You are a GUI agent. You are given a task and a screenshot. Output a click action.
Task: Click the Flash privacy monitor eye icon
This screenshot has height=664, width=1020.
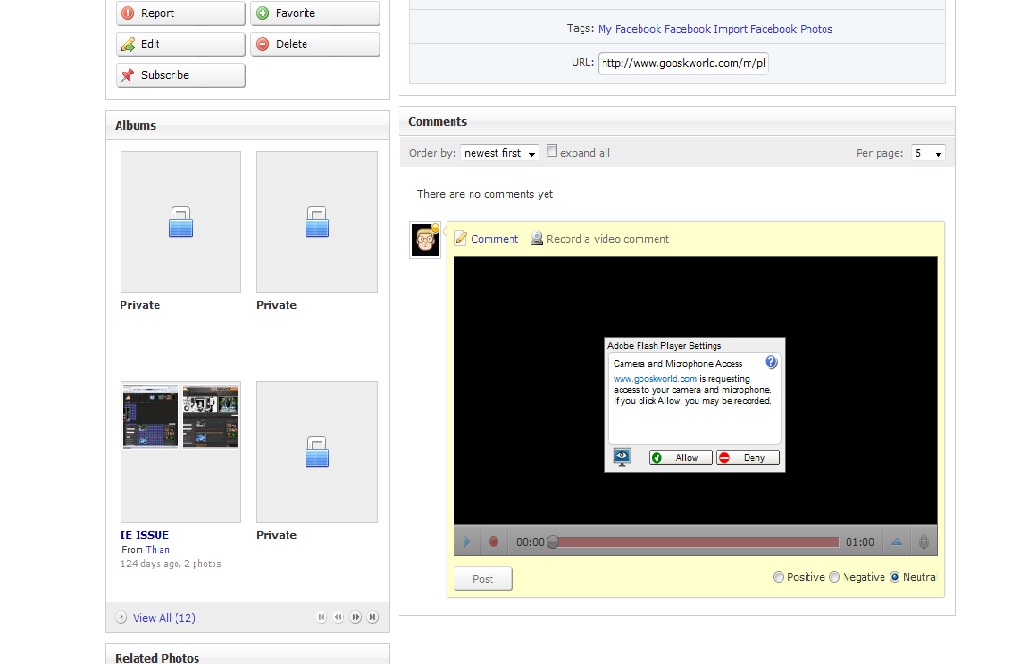coord(622,457)
